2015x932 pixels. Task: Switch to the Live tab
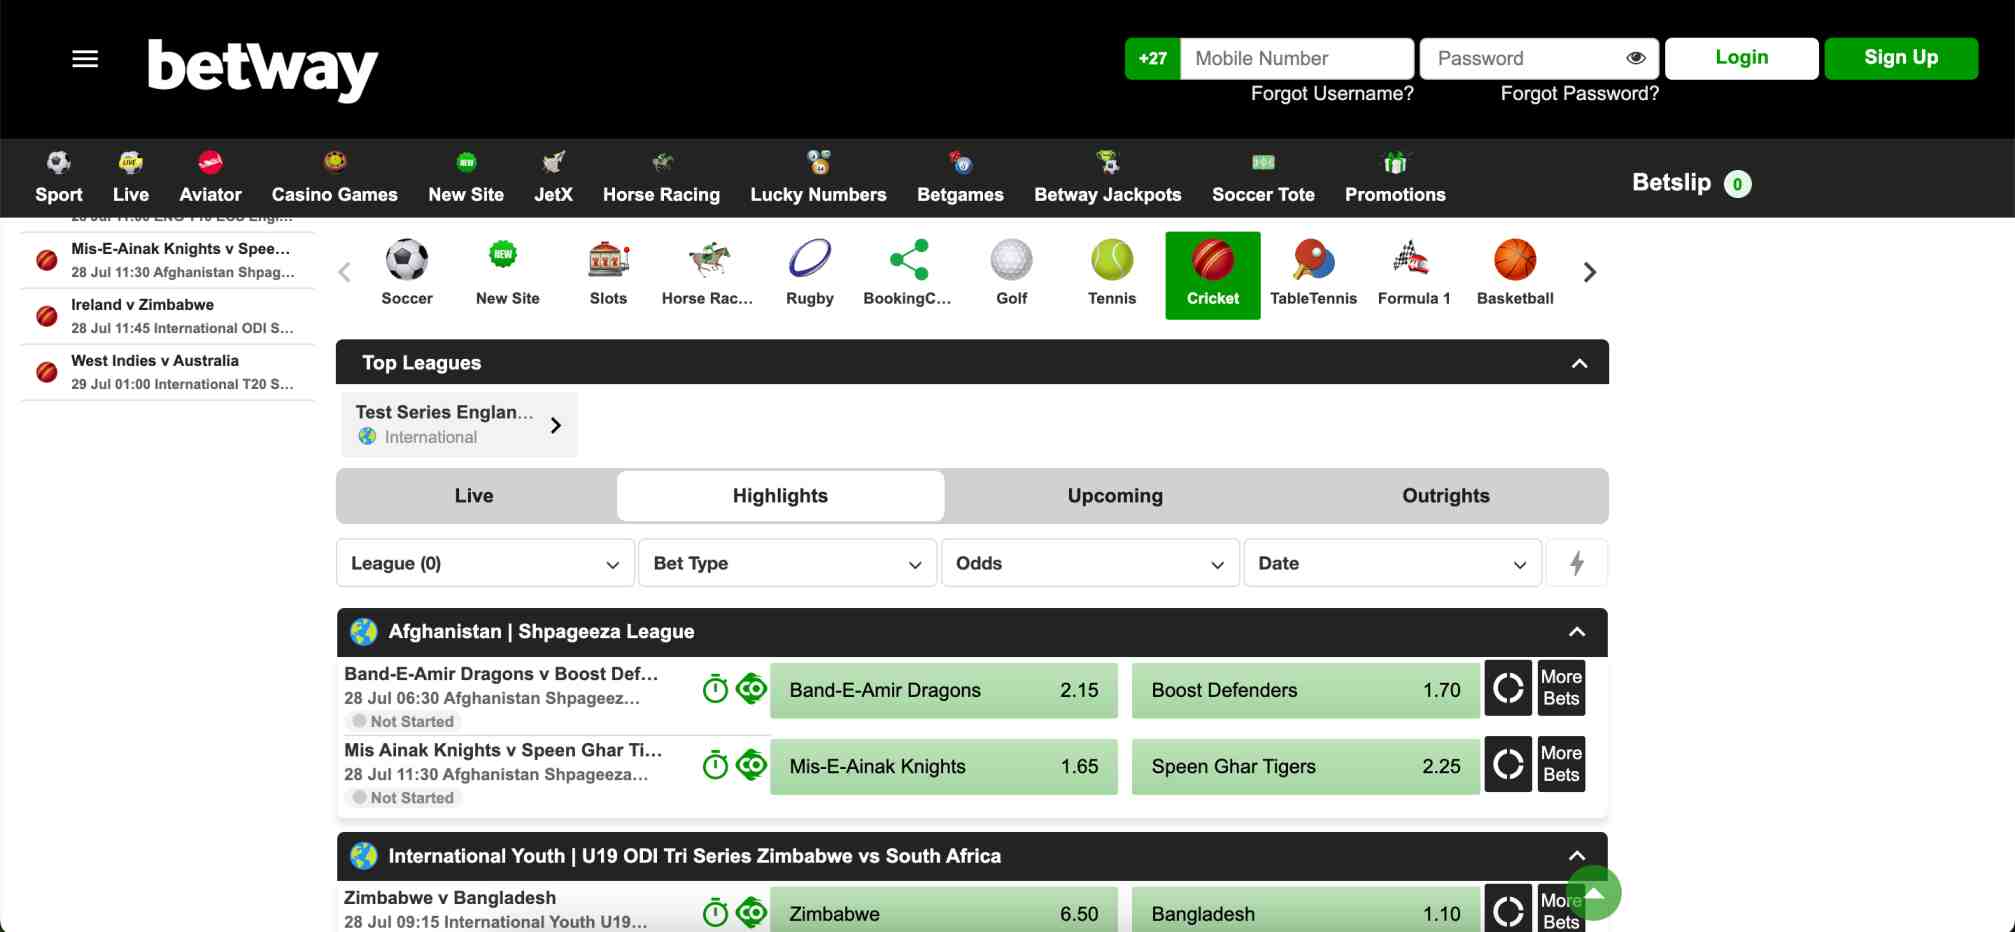(x=474, y=496)
